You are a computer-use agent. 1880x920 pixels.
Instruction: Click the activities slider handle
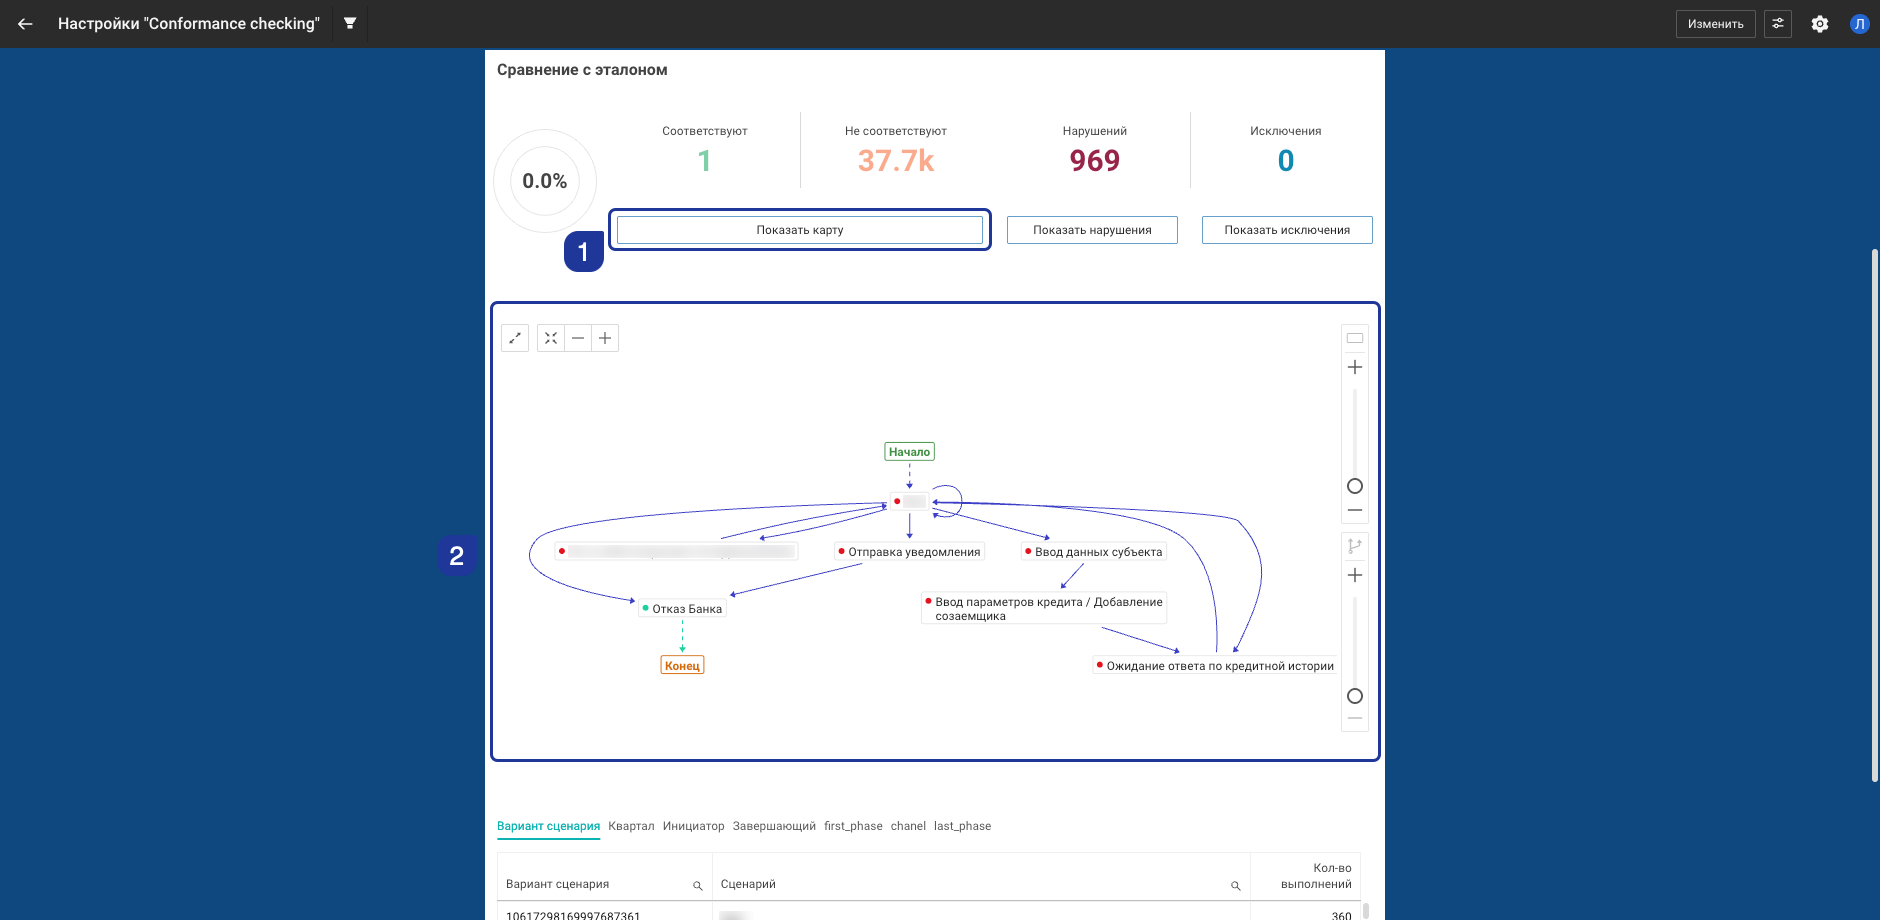point(1355,486)
